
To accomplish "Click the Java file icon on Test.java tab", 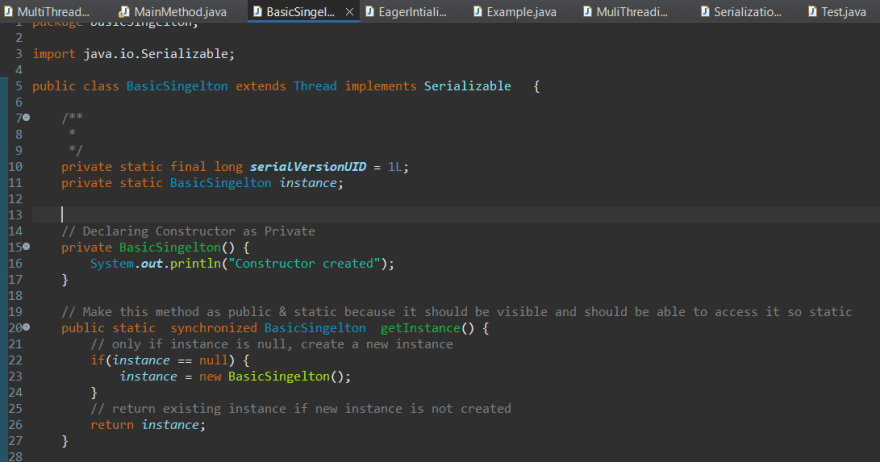I will [x=813, y=11].
